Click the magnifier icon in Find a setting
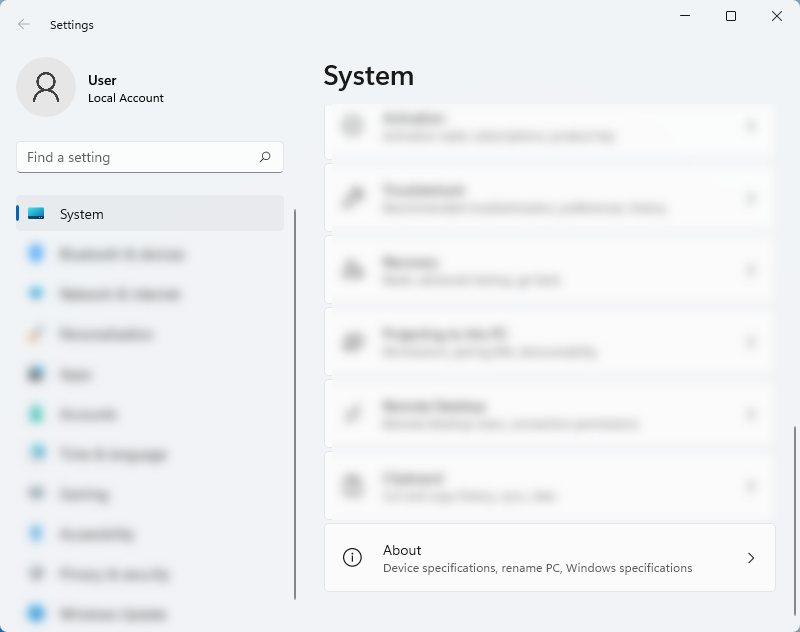Image resolution: width=800 pixels, height=632 pixels. (265, 157)
